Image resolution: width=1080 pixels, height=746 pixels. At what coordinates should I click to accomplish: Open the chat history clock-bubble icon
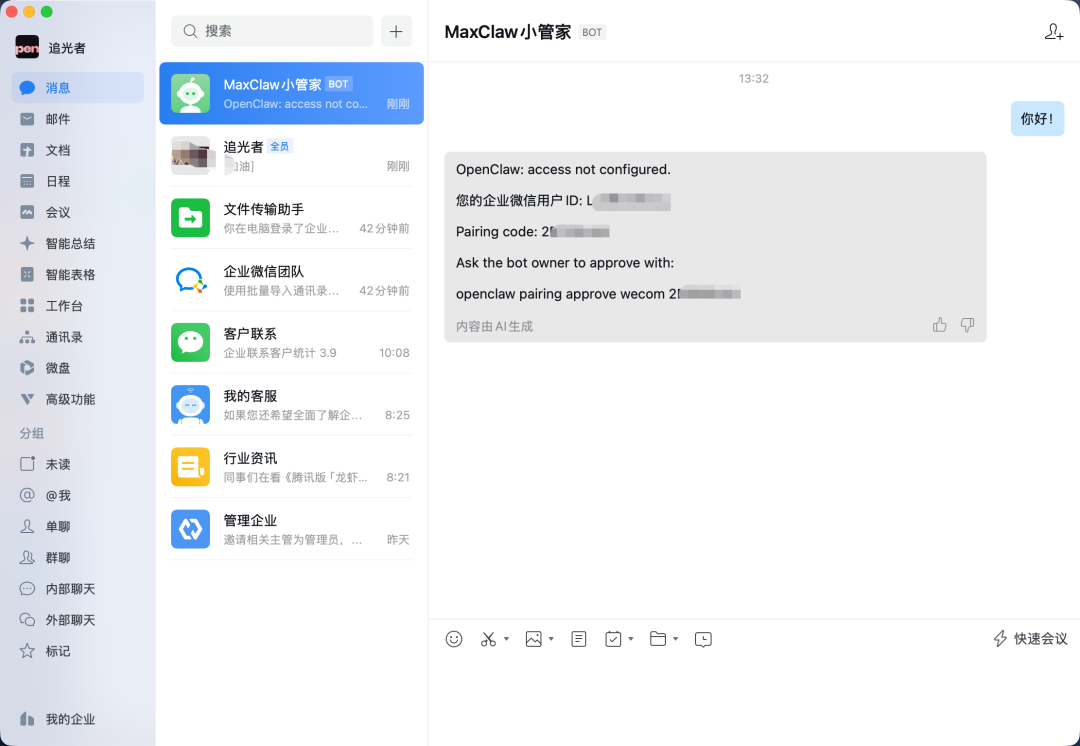pos(703,639)
